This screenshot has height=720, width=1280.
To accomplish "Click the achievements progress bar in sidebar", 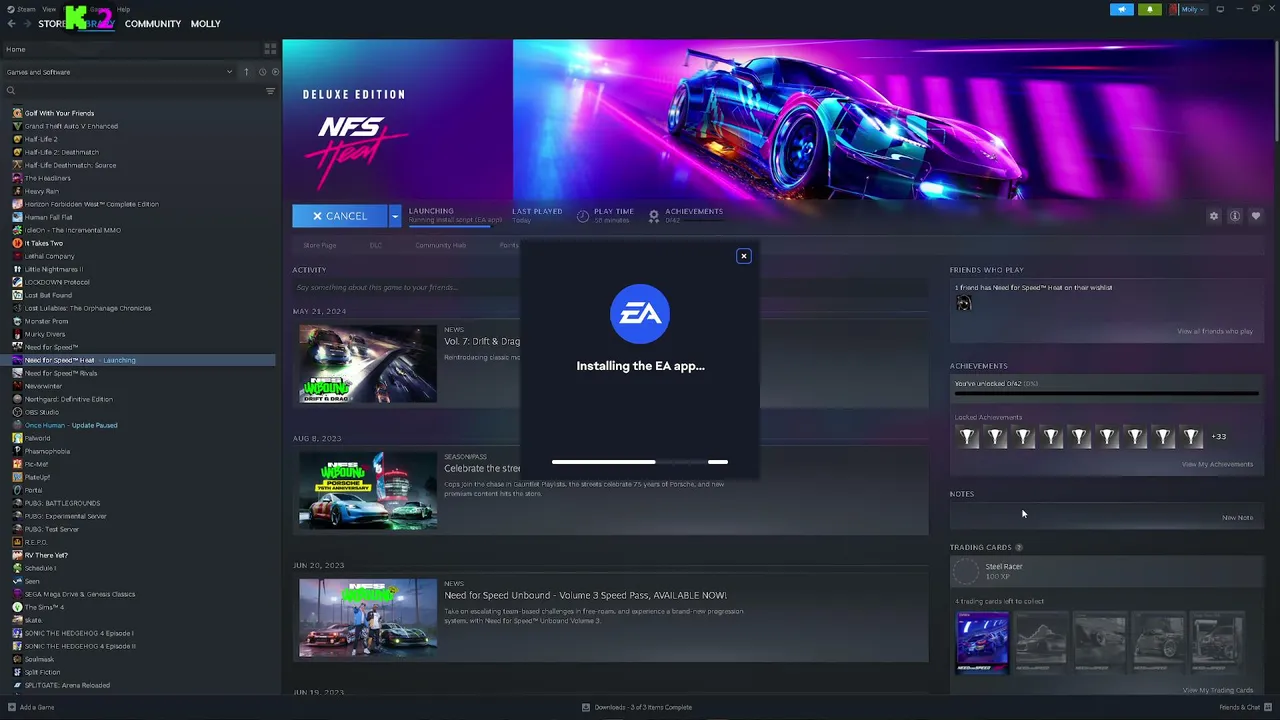I will tap(1106, 393).
